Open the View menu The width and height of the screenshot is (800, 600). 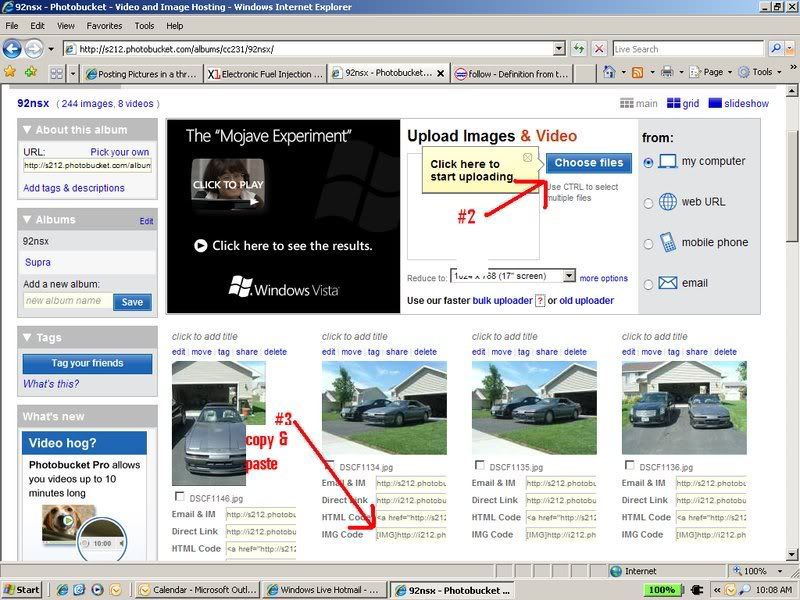click(x=65, y=26)
